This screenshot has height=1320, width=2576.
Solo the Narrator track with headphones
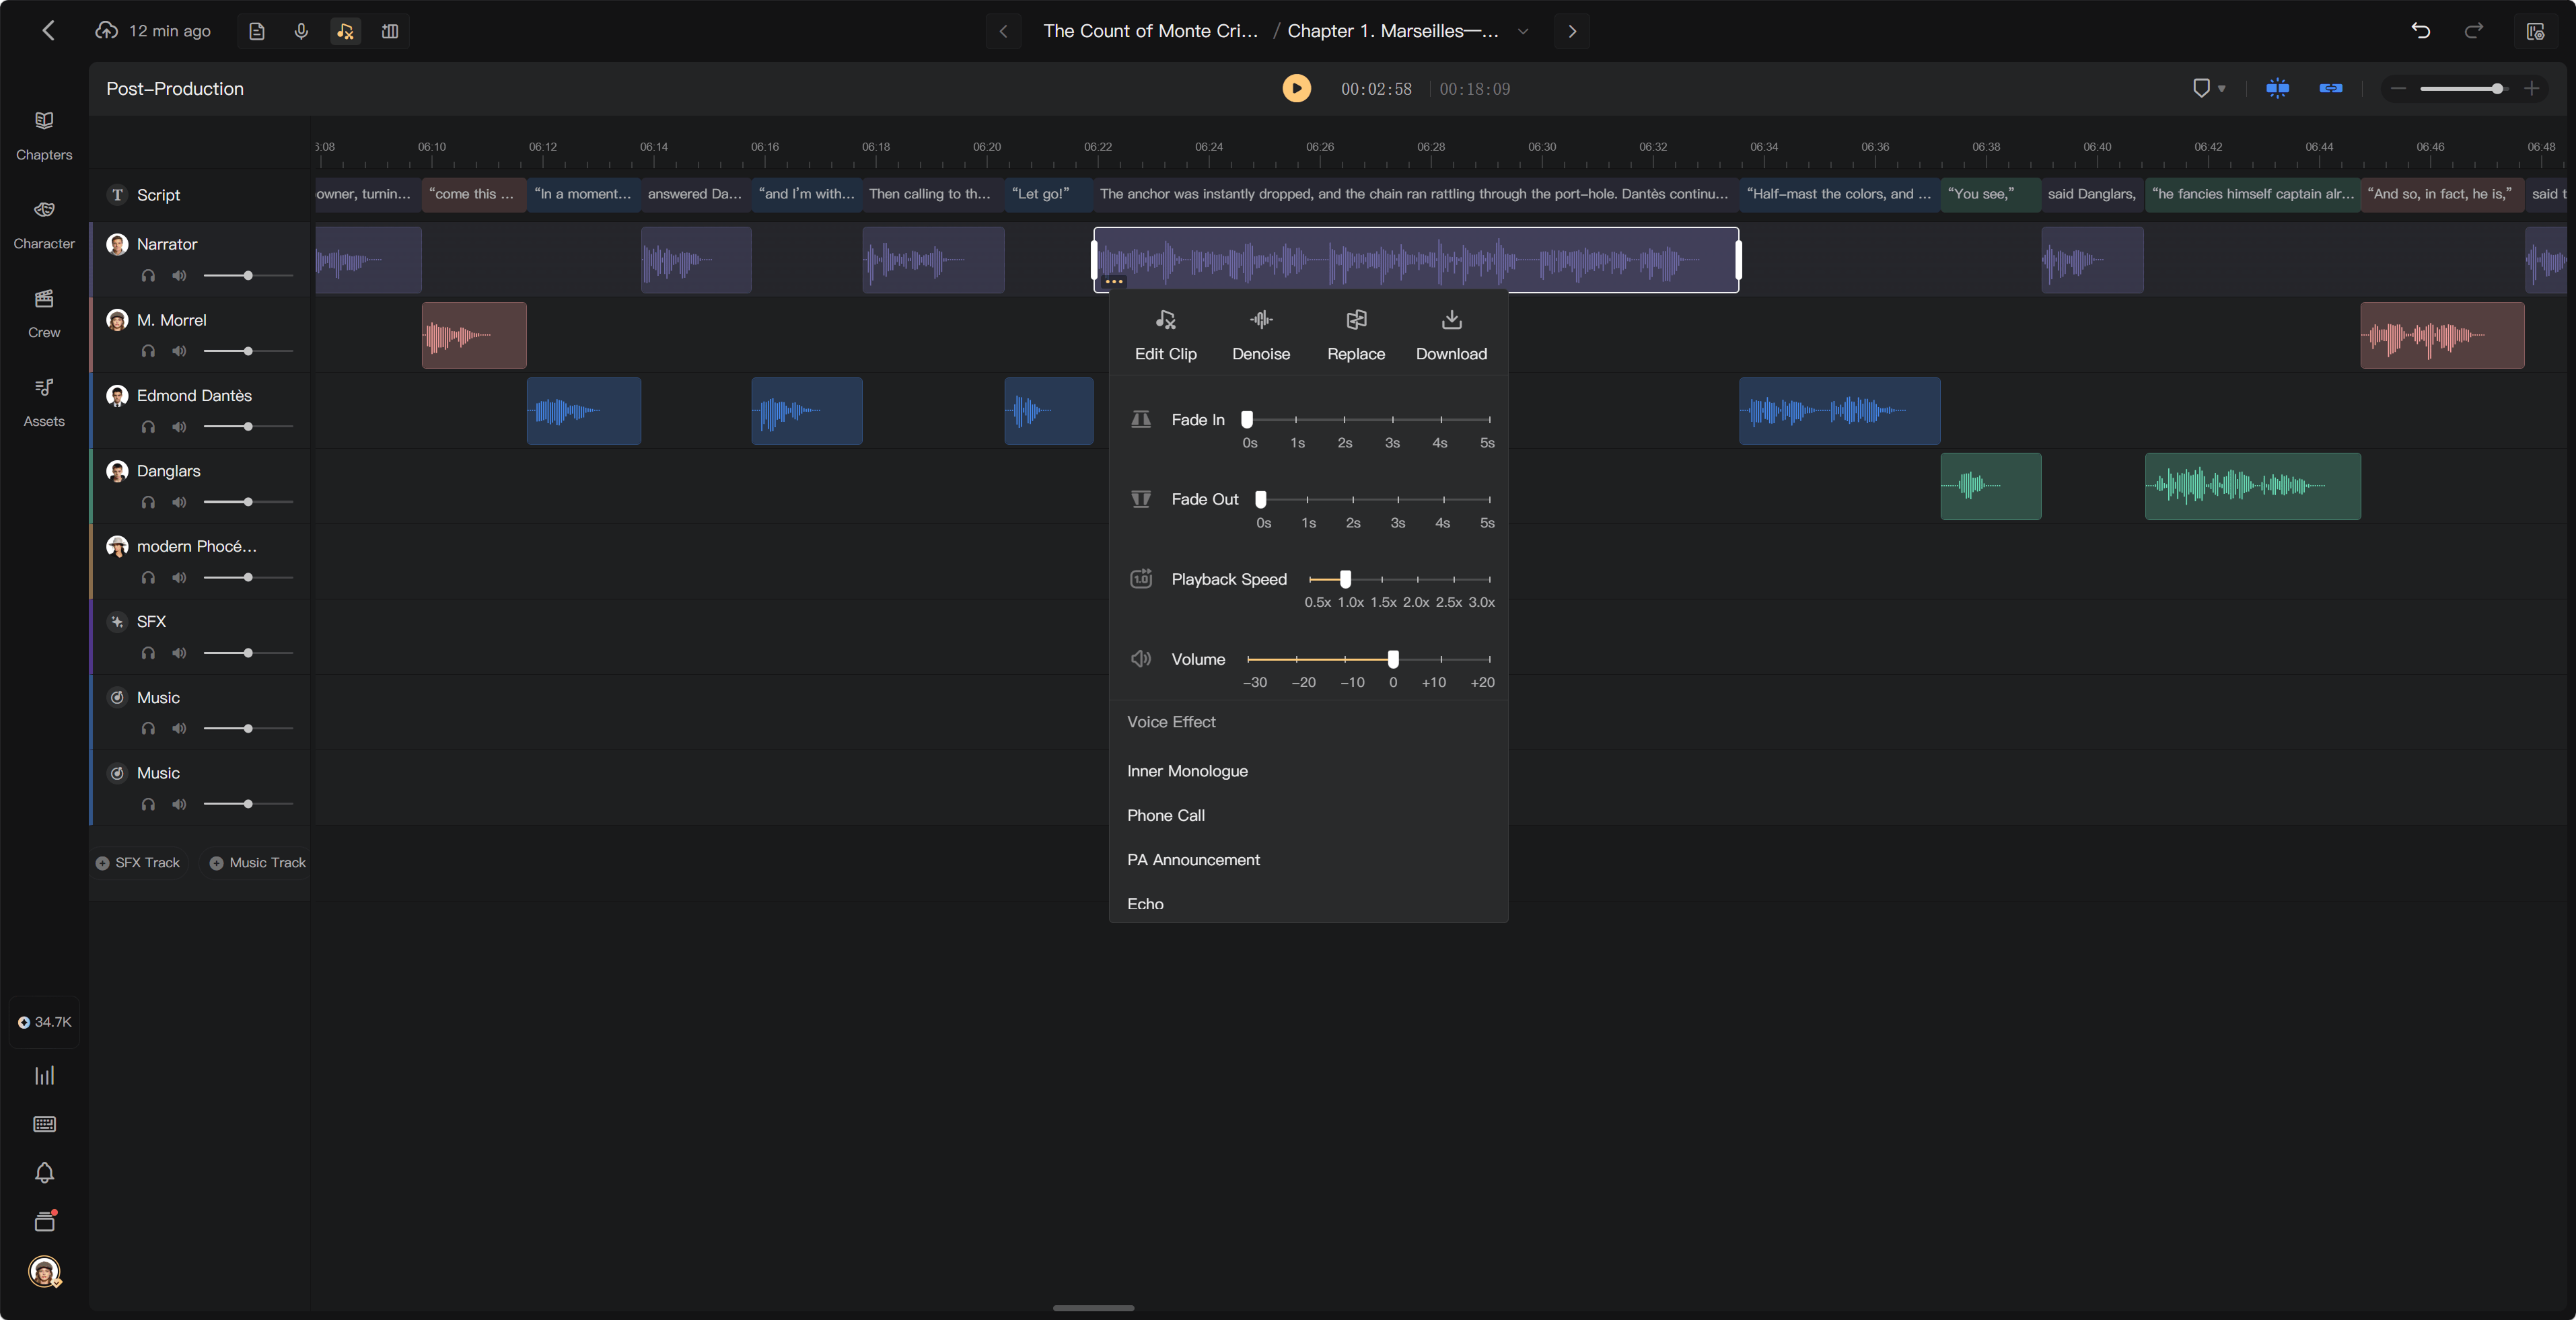point(148,276)
